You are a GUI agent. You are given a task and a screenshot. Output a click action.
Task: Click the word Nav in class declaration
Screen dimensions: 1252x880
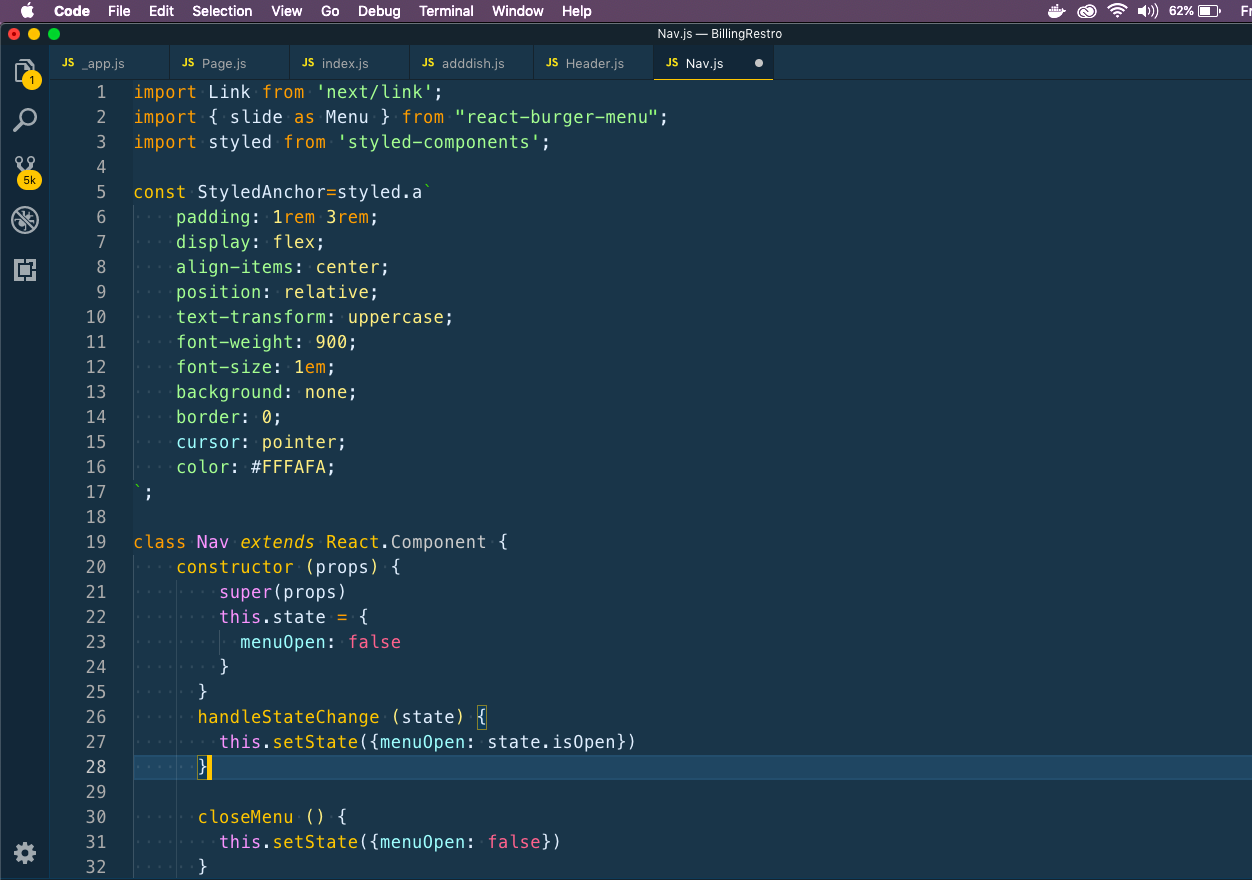[213, 542]
